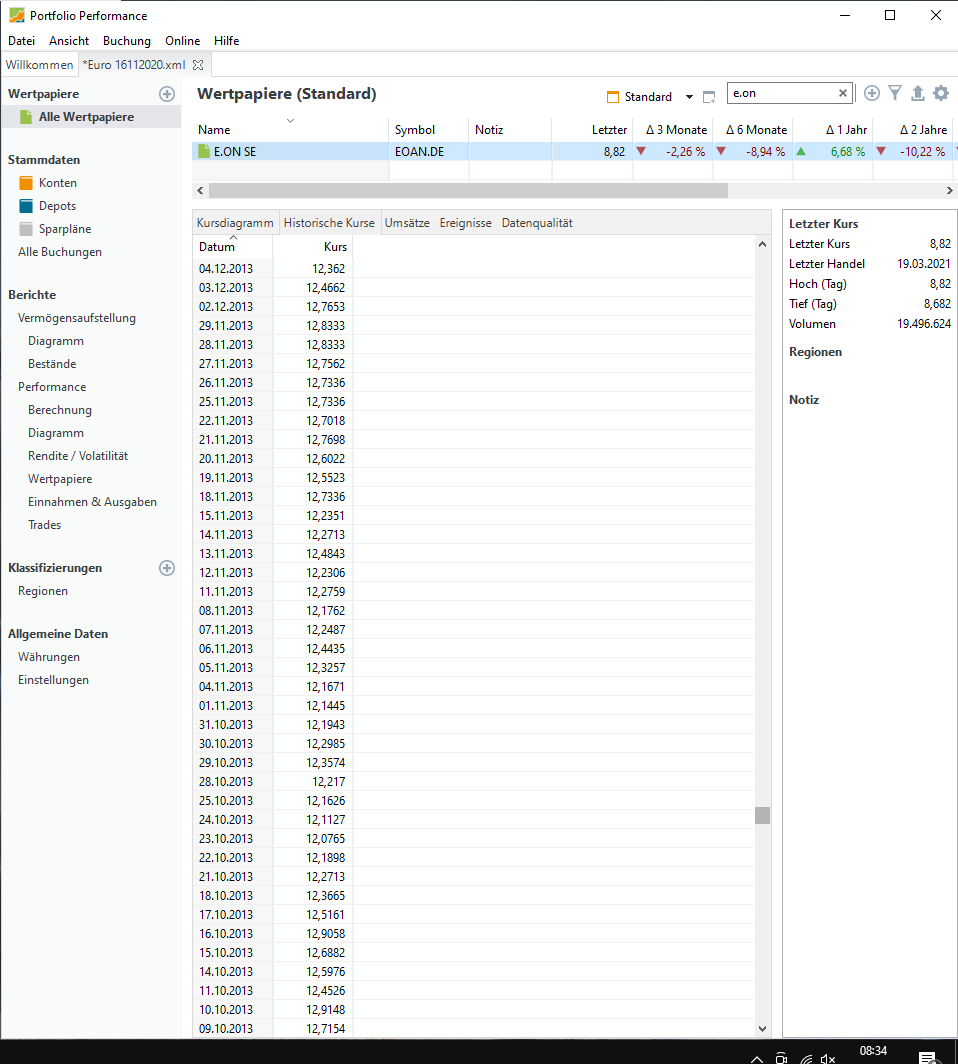Open Bestände under Vermögensaufstellung
The image size is (958, 1064).
[x=52, y=364]
